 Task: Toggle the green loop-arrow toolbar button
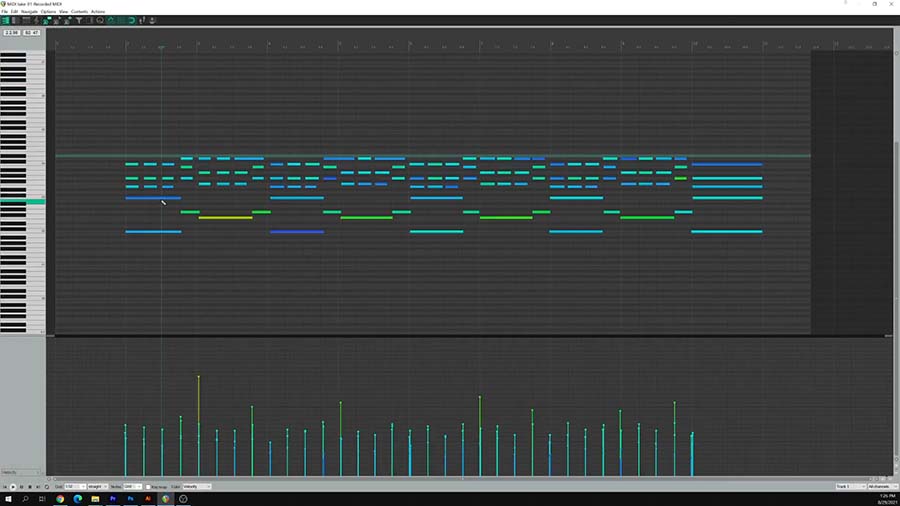point(131,20)
